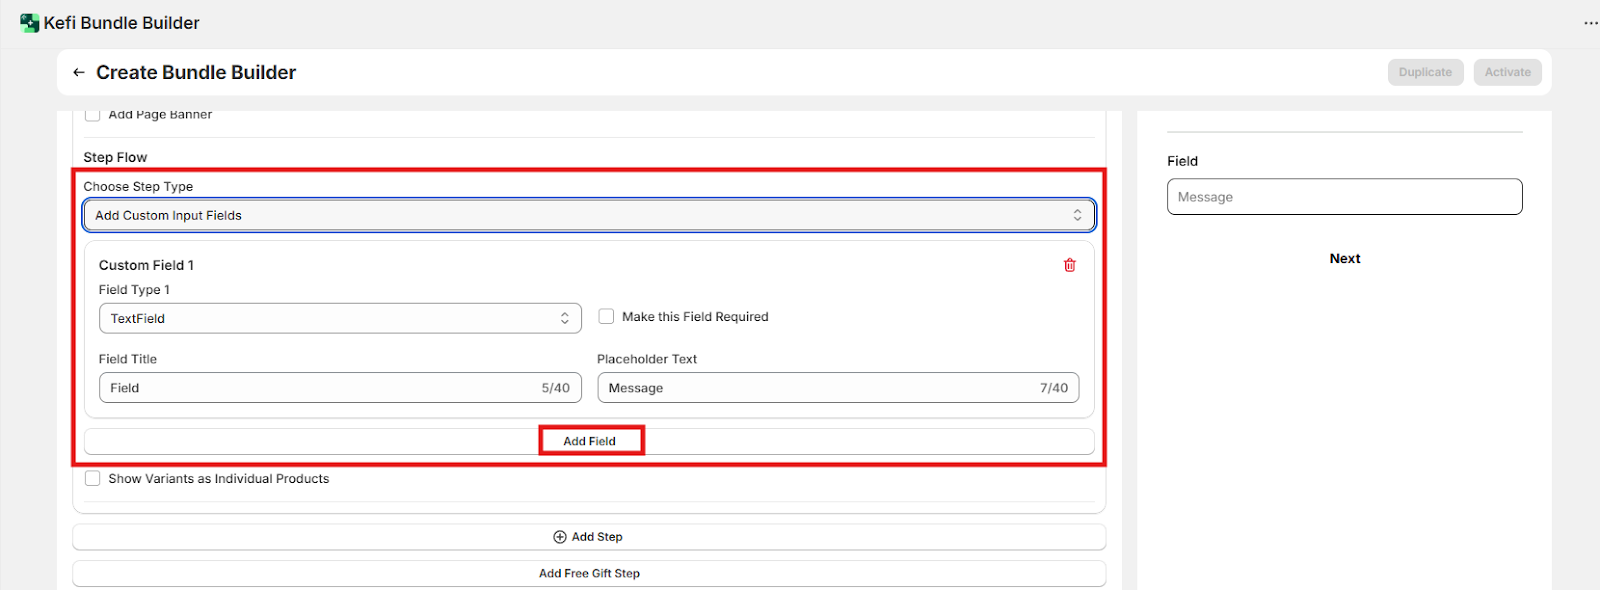Click the Create Bundle Builder page title

click(196, 73)
